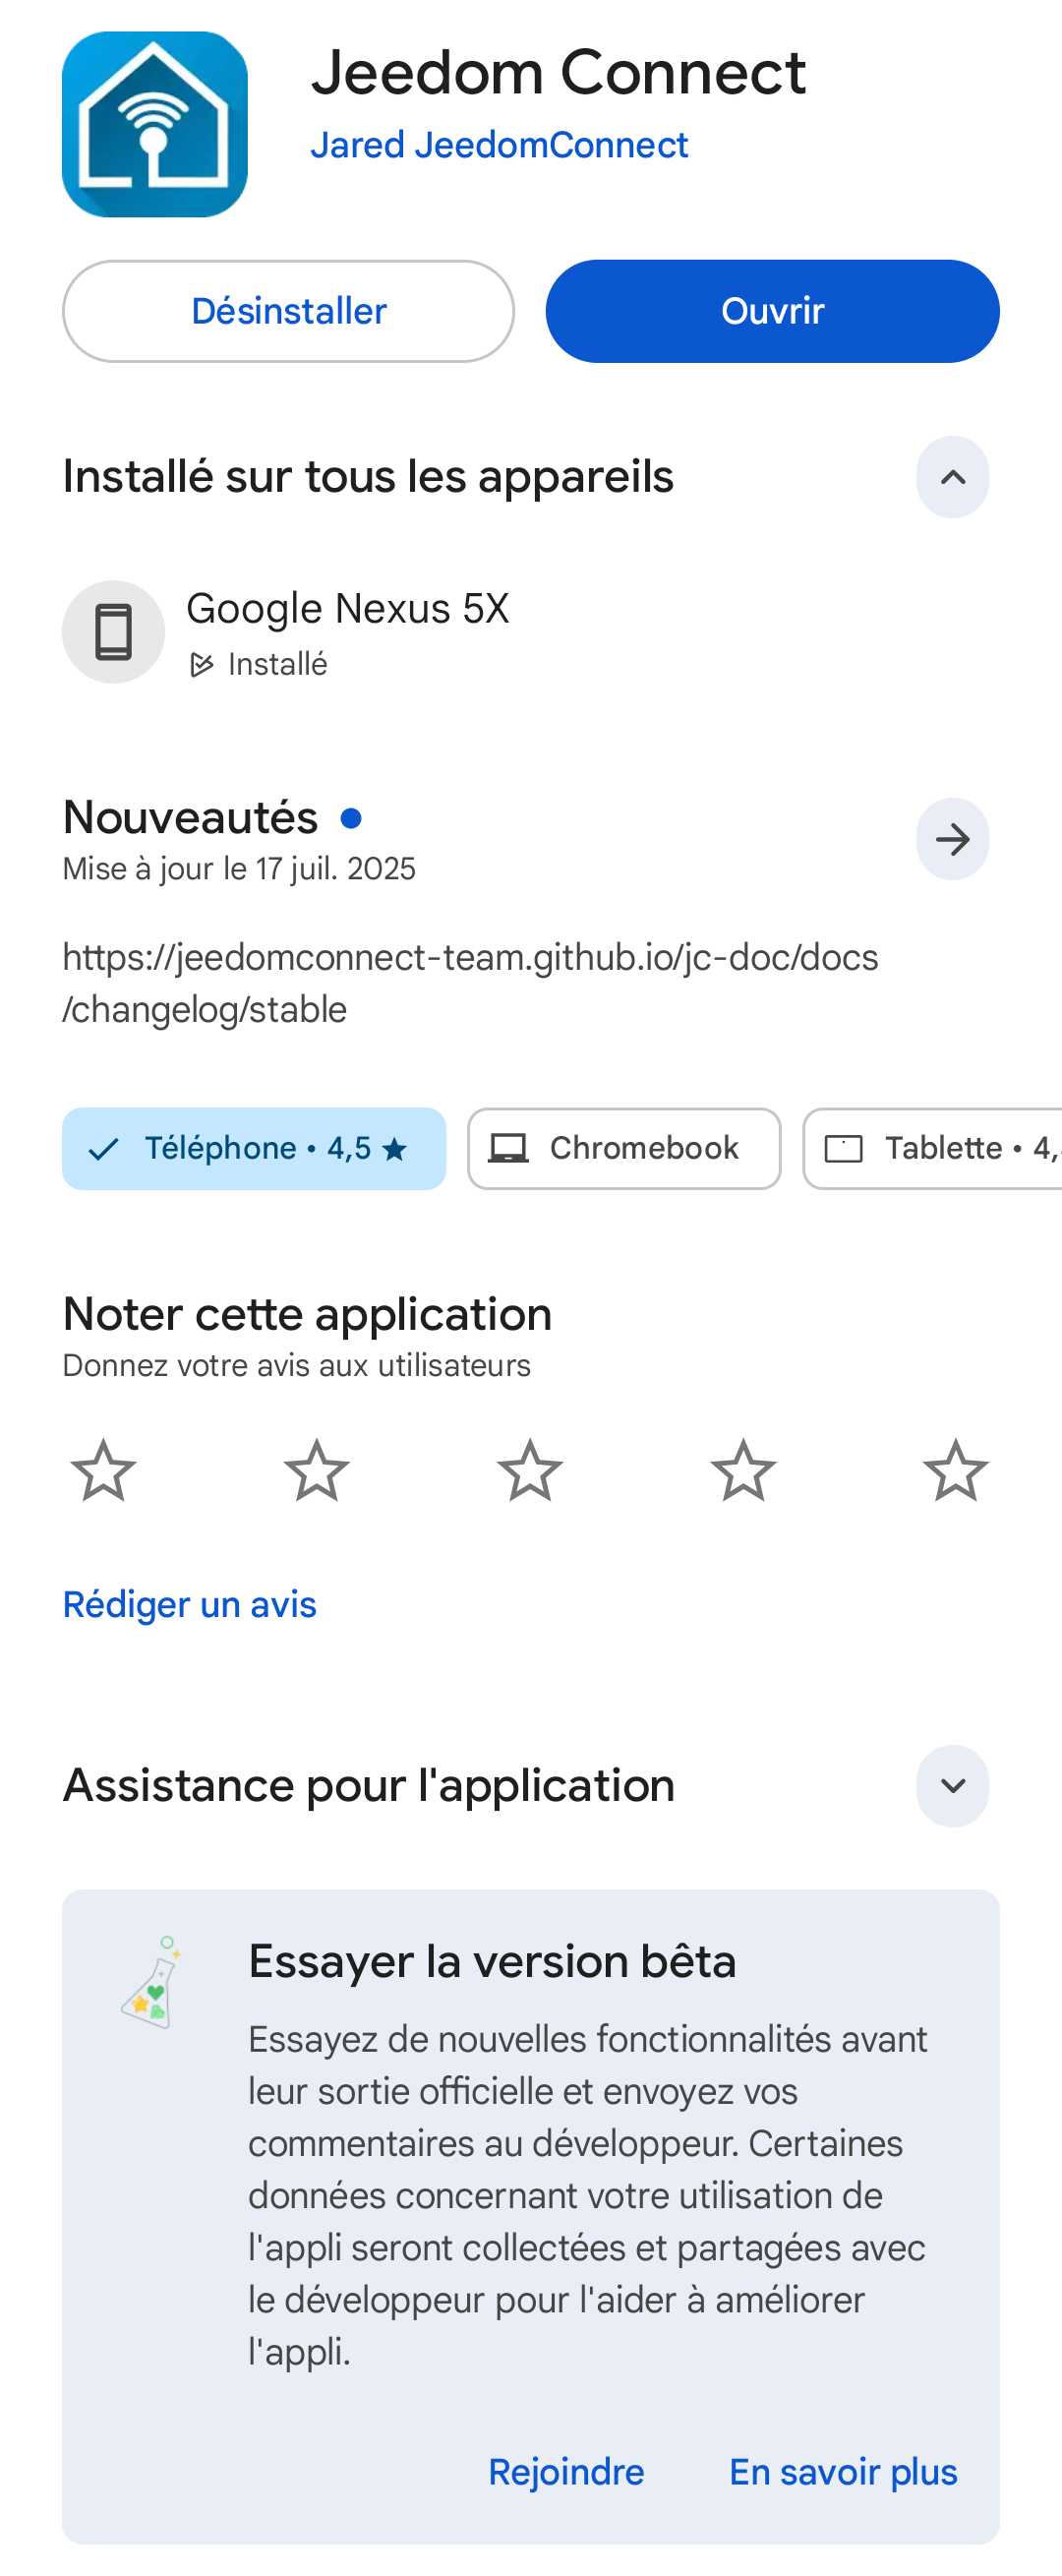Click the Google Nexus 5X phone icon

113,632
